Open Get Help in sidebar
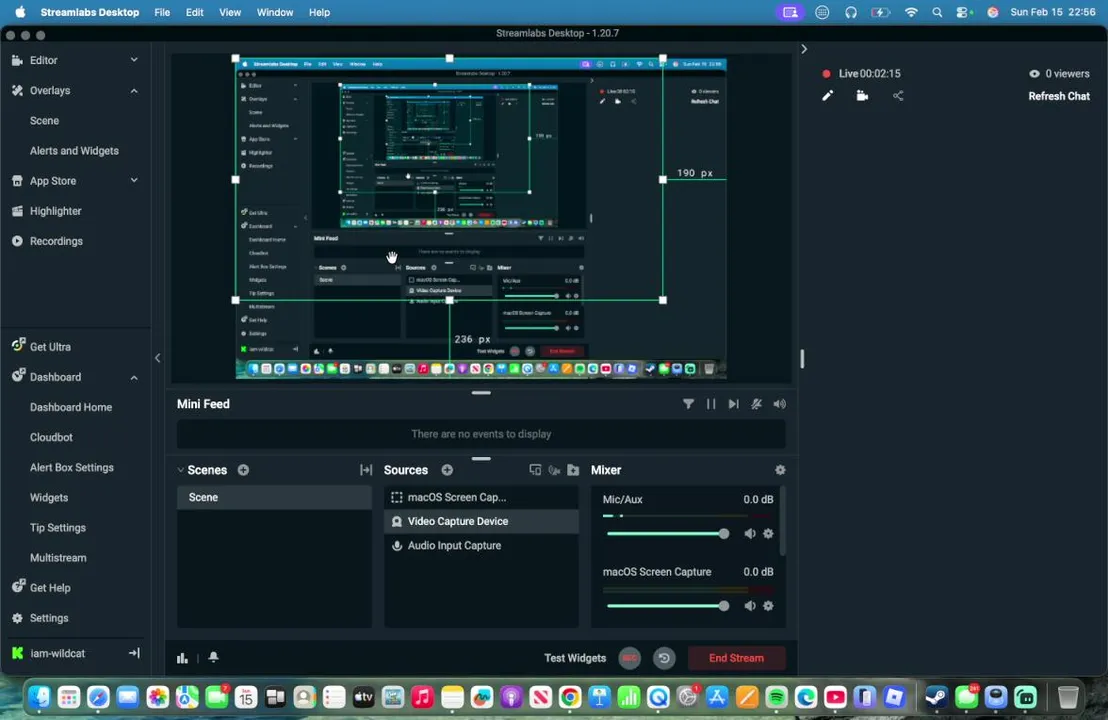This screenshot has width=1108, height=720. point(49,588)
